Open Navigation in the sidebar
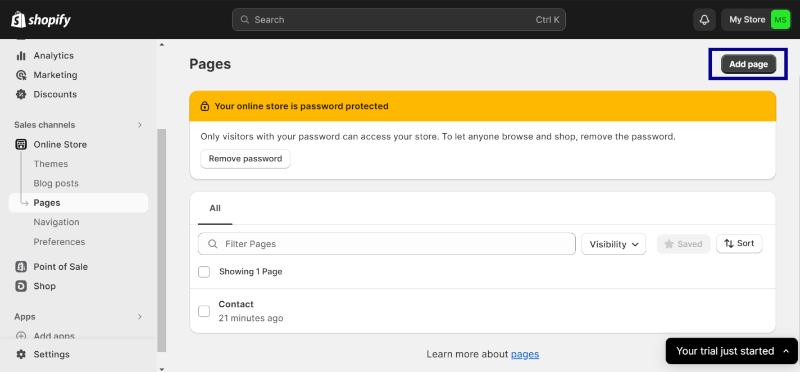The height and width of the screenshot is (372, 800). coord(56,222)
